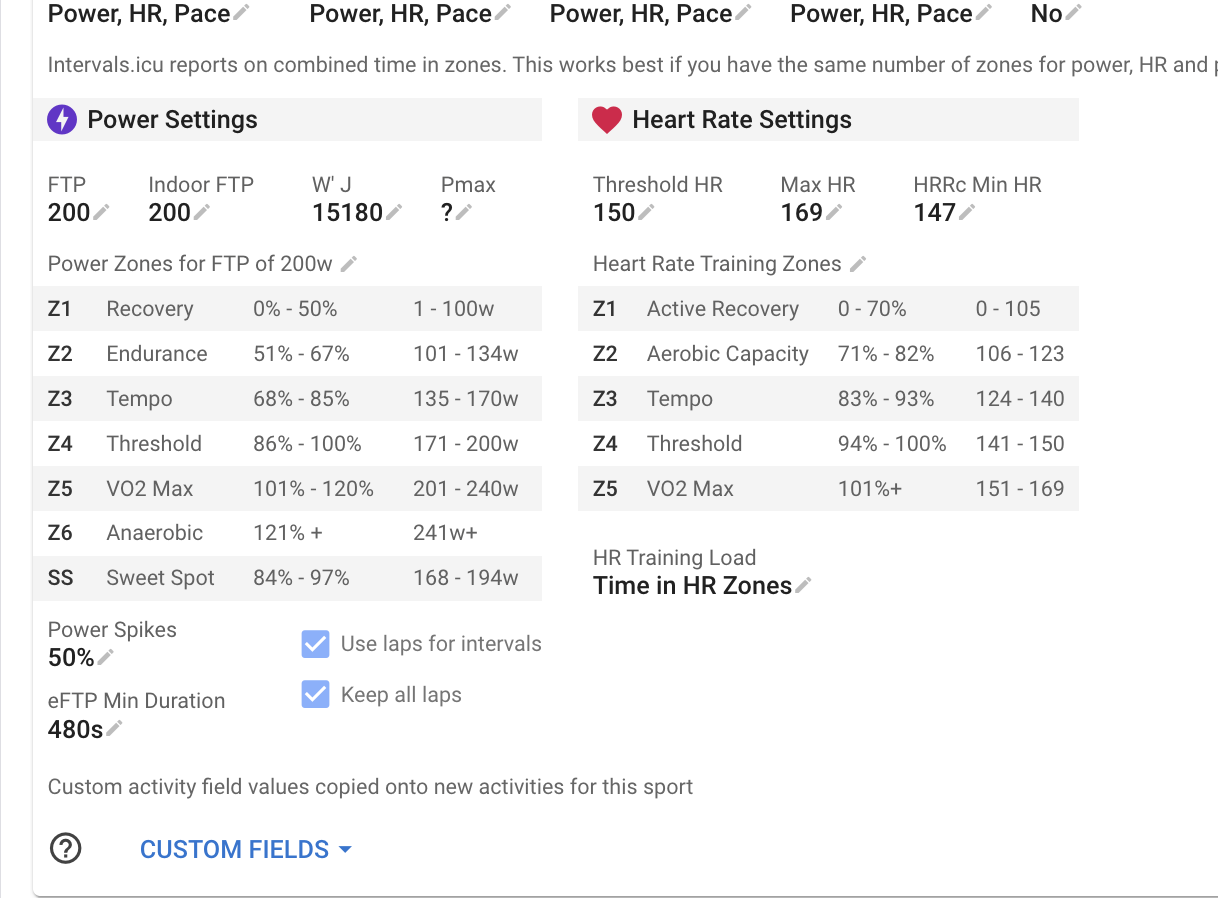Edit the Indoor FTP value pencil
Image resolution: width=1218 pixels, height=898 pixels.
tap(202, 212)
